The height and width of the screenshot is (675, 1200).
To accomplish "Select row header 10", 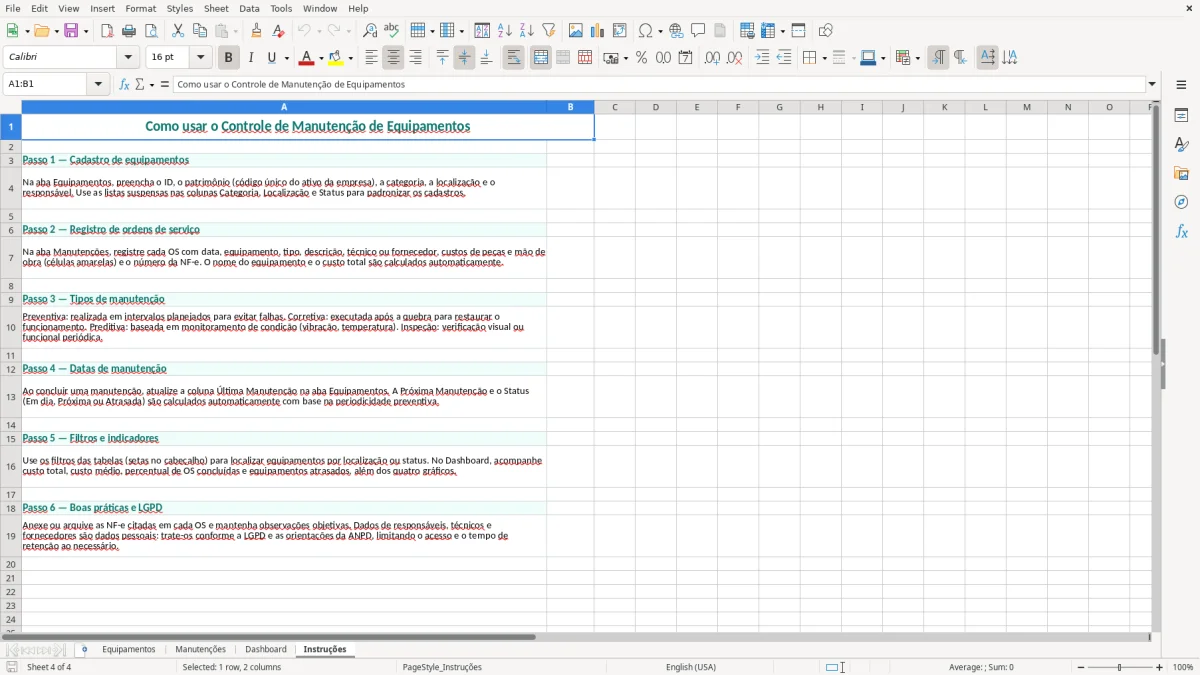I will point(11,327).
